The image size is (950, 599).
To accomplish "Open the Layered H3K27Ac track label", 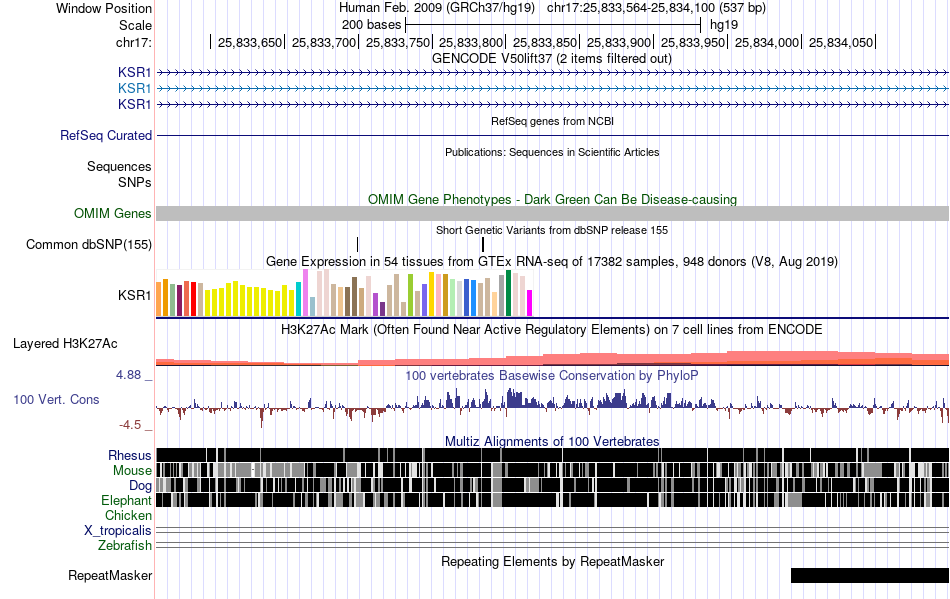I will click(x=65, y=343).
